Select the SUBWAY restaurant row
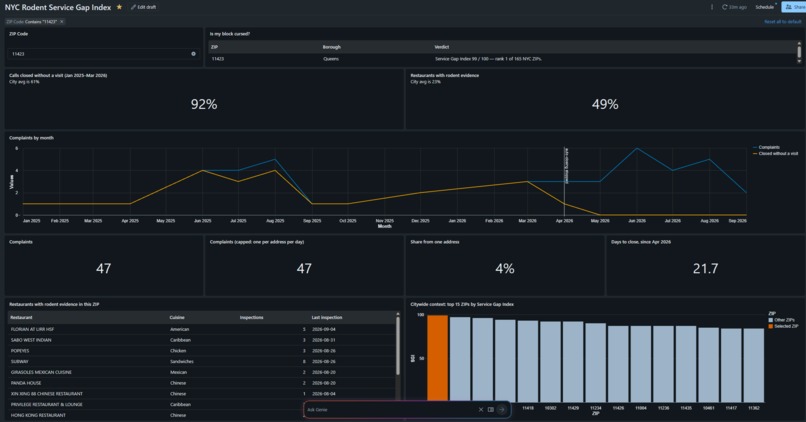The image size is (806, 422). click(202, 361)
